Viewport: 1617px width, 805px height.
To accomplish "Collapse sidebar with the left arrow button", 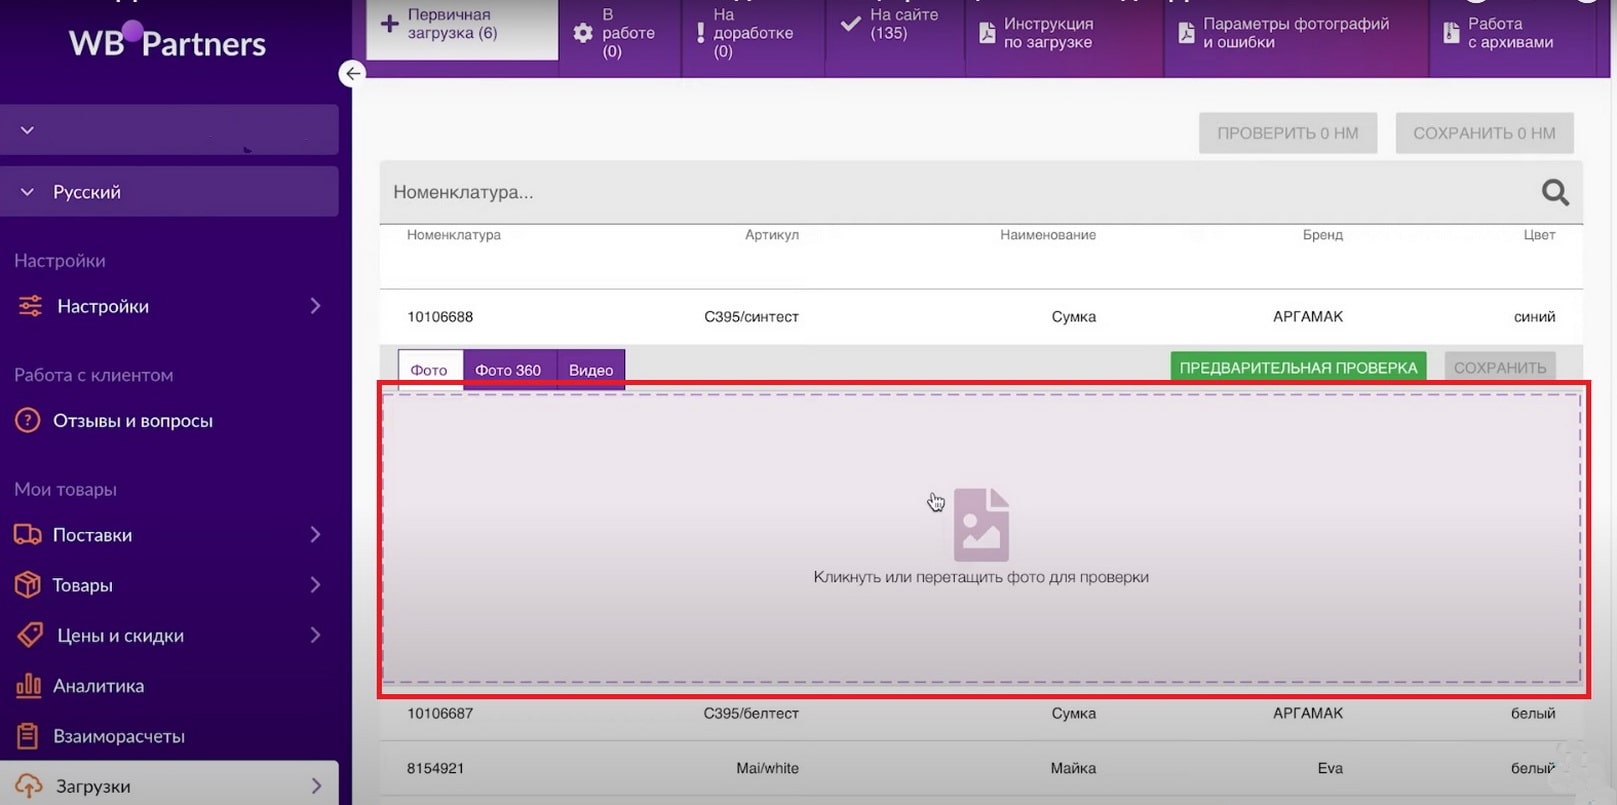I will tap(352, 73).
